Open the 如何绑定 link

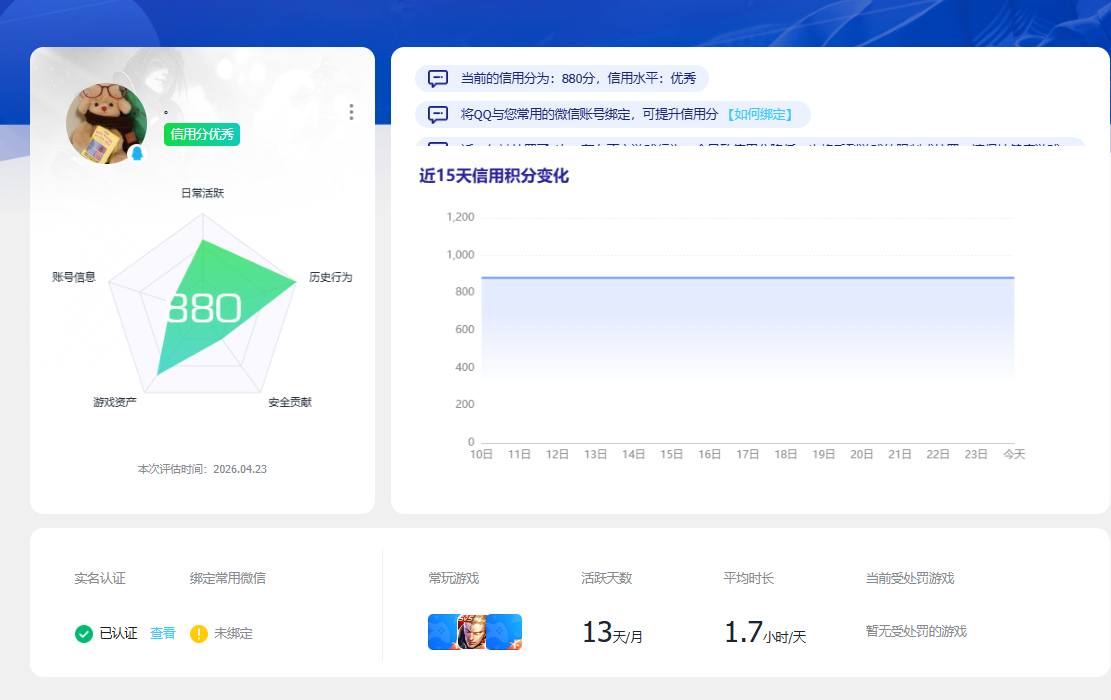click(x=760, y=114)
